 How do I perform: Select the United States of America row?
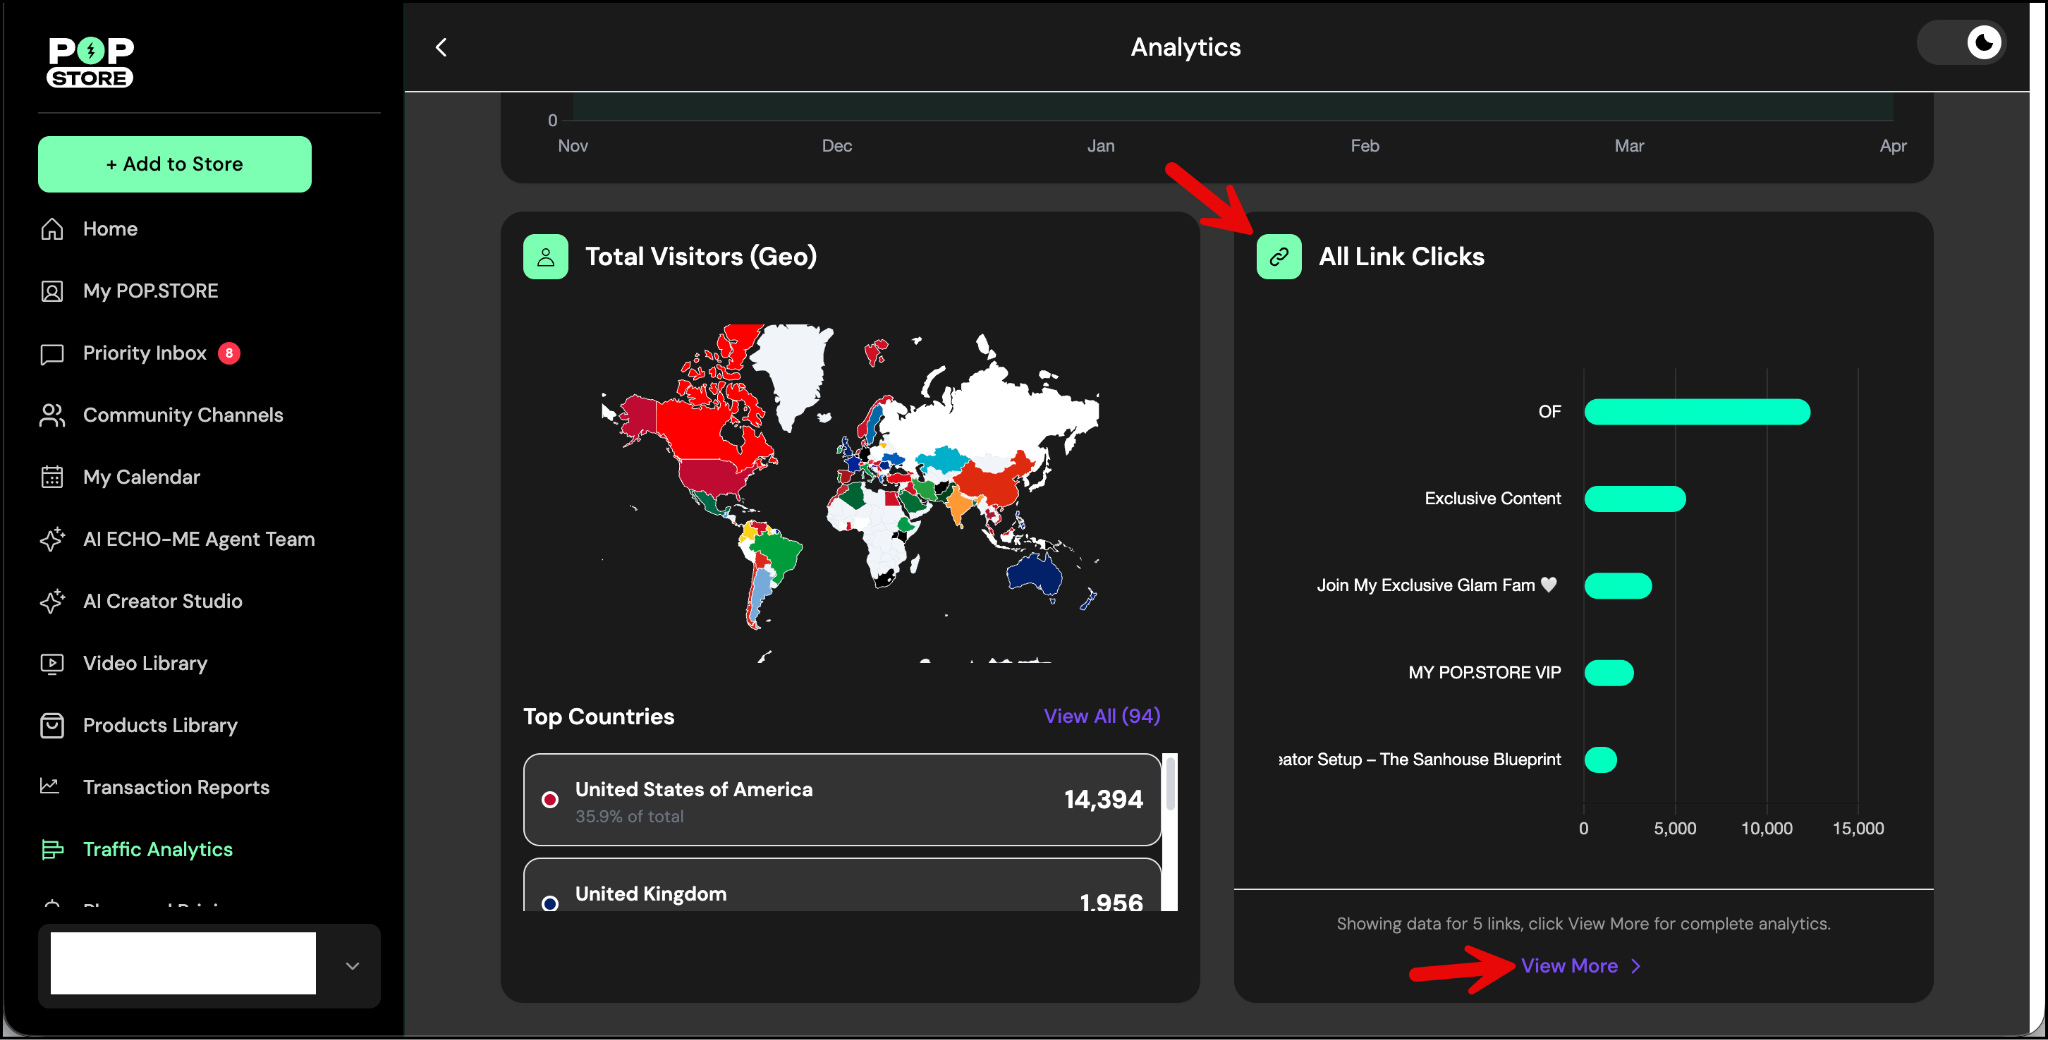pos(841,800)
